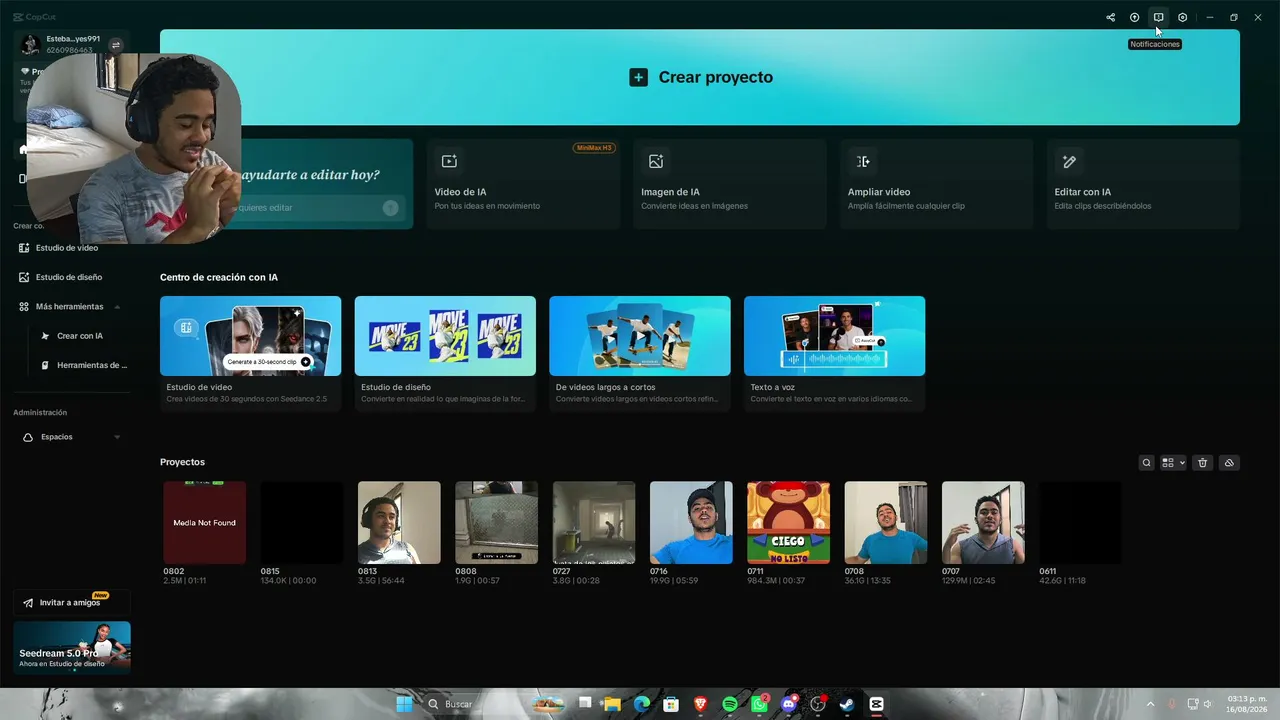
Task: Search projects with the magnifier icon
Action: tap(1147, 463)
